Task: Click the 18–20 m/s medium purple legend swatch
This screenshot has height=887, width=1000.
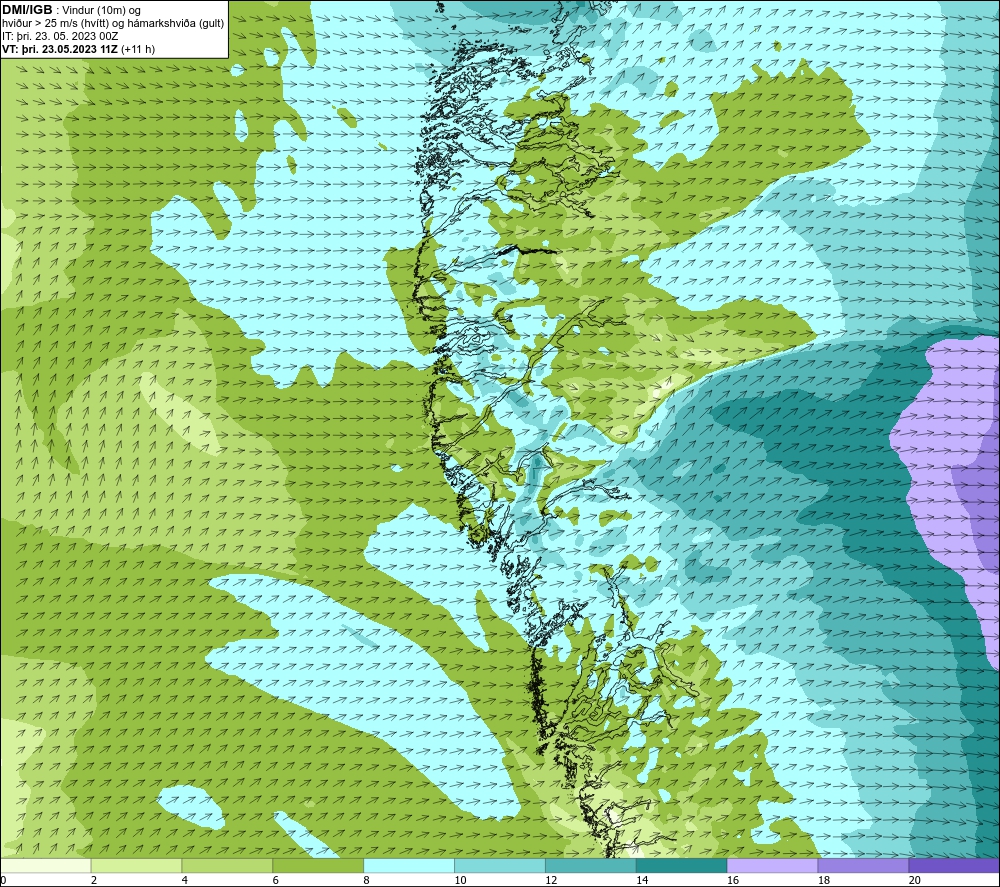Action: point(864,865)
